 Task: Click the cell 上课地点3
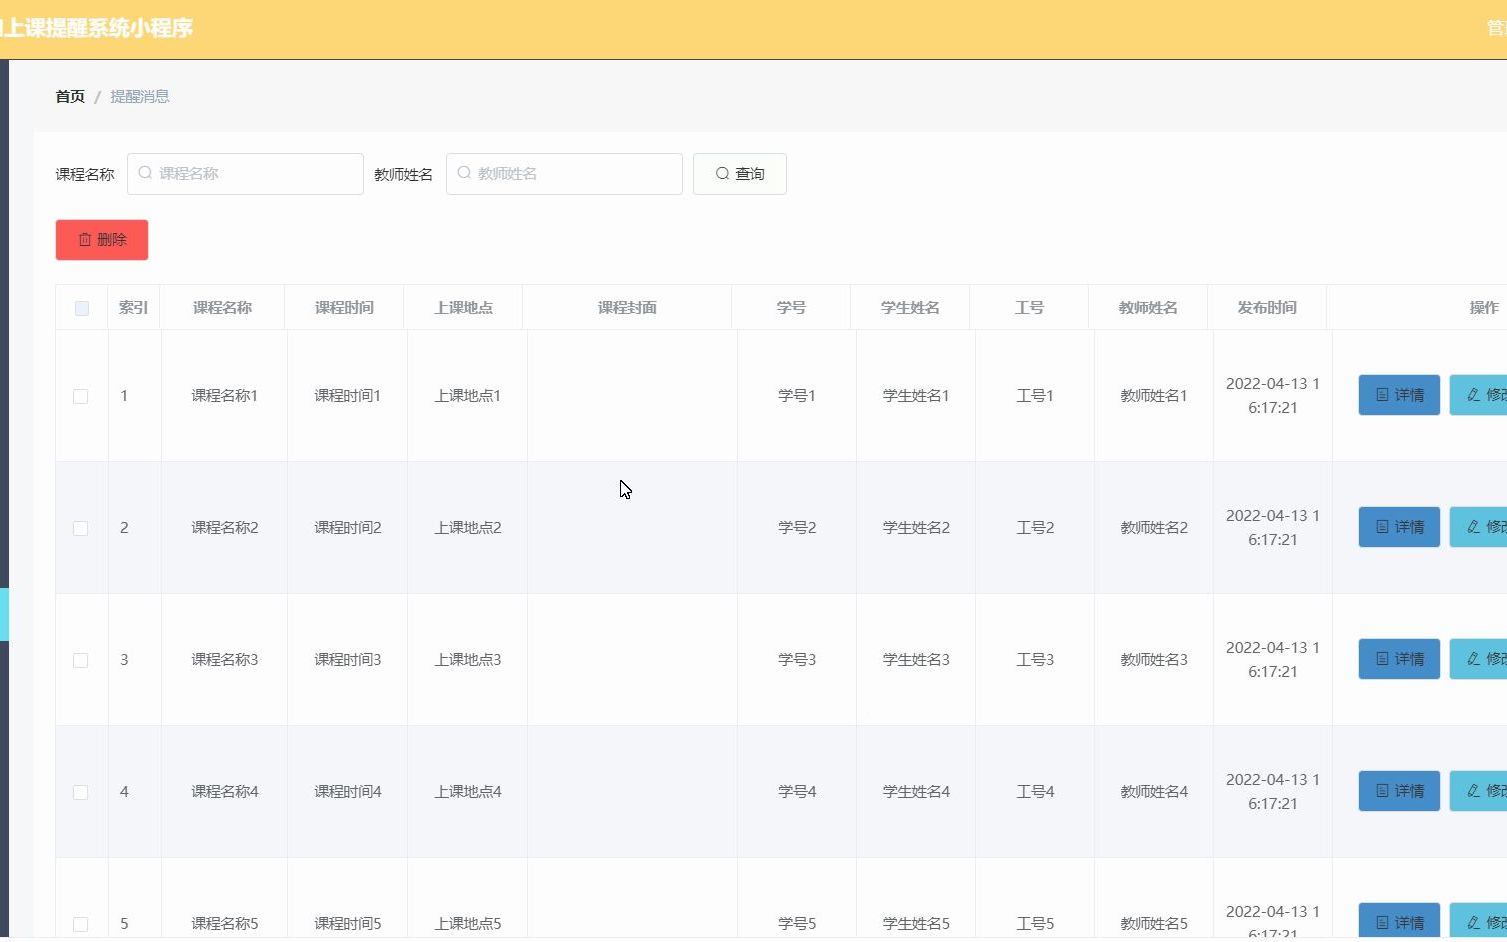coord(468,660)
